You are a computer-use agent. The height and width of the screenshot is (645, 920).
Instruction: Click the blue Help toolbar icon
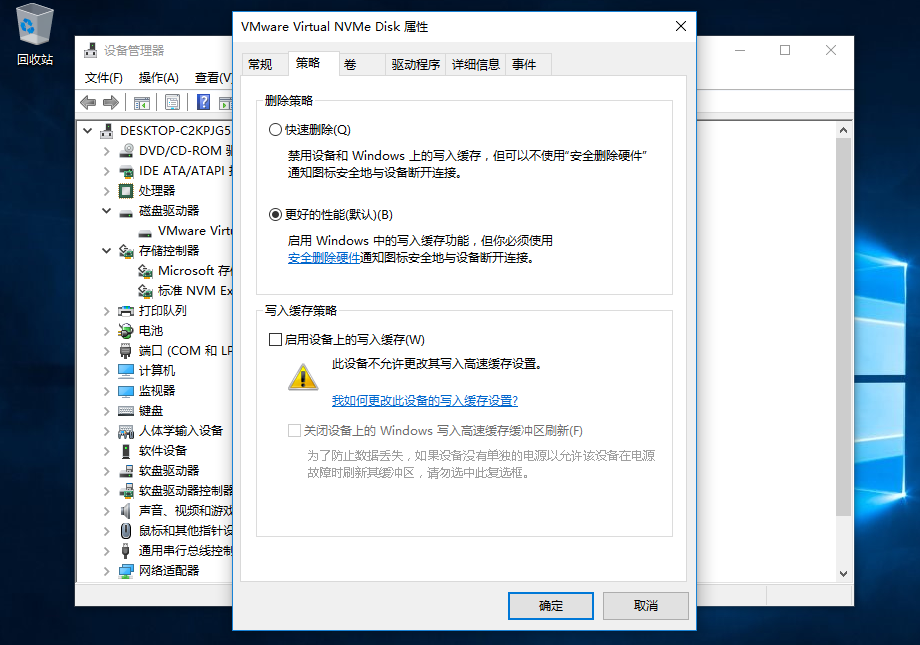[203, 103]
